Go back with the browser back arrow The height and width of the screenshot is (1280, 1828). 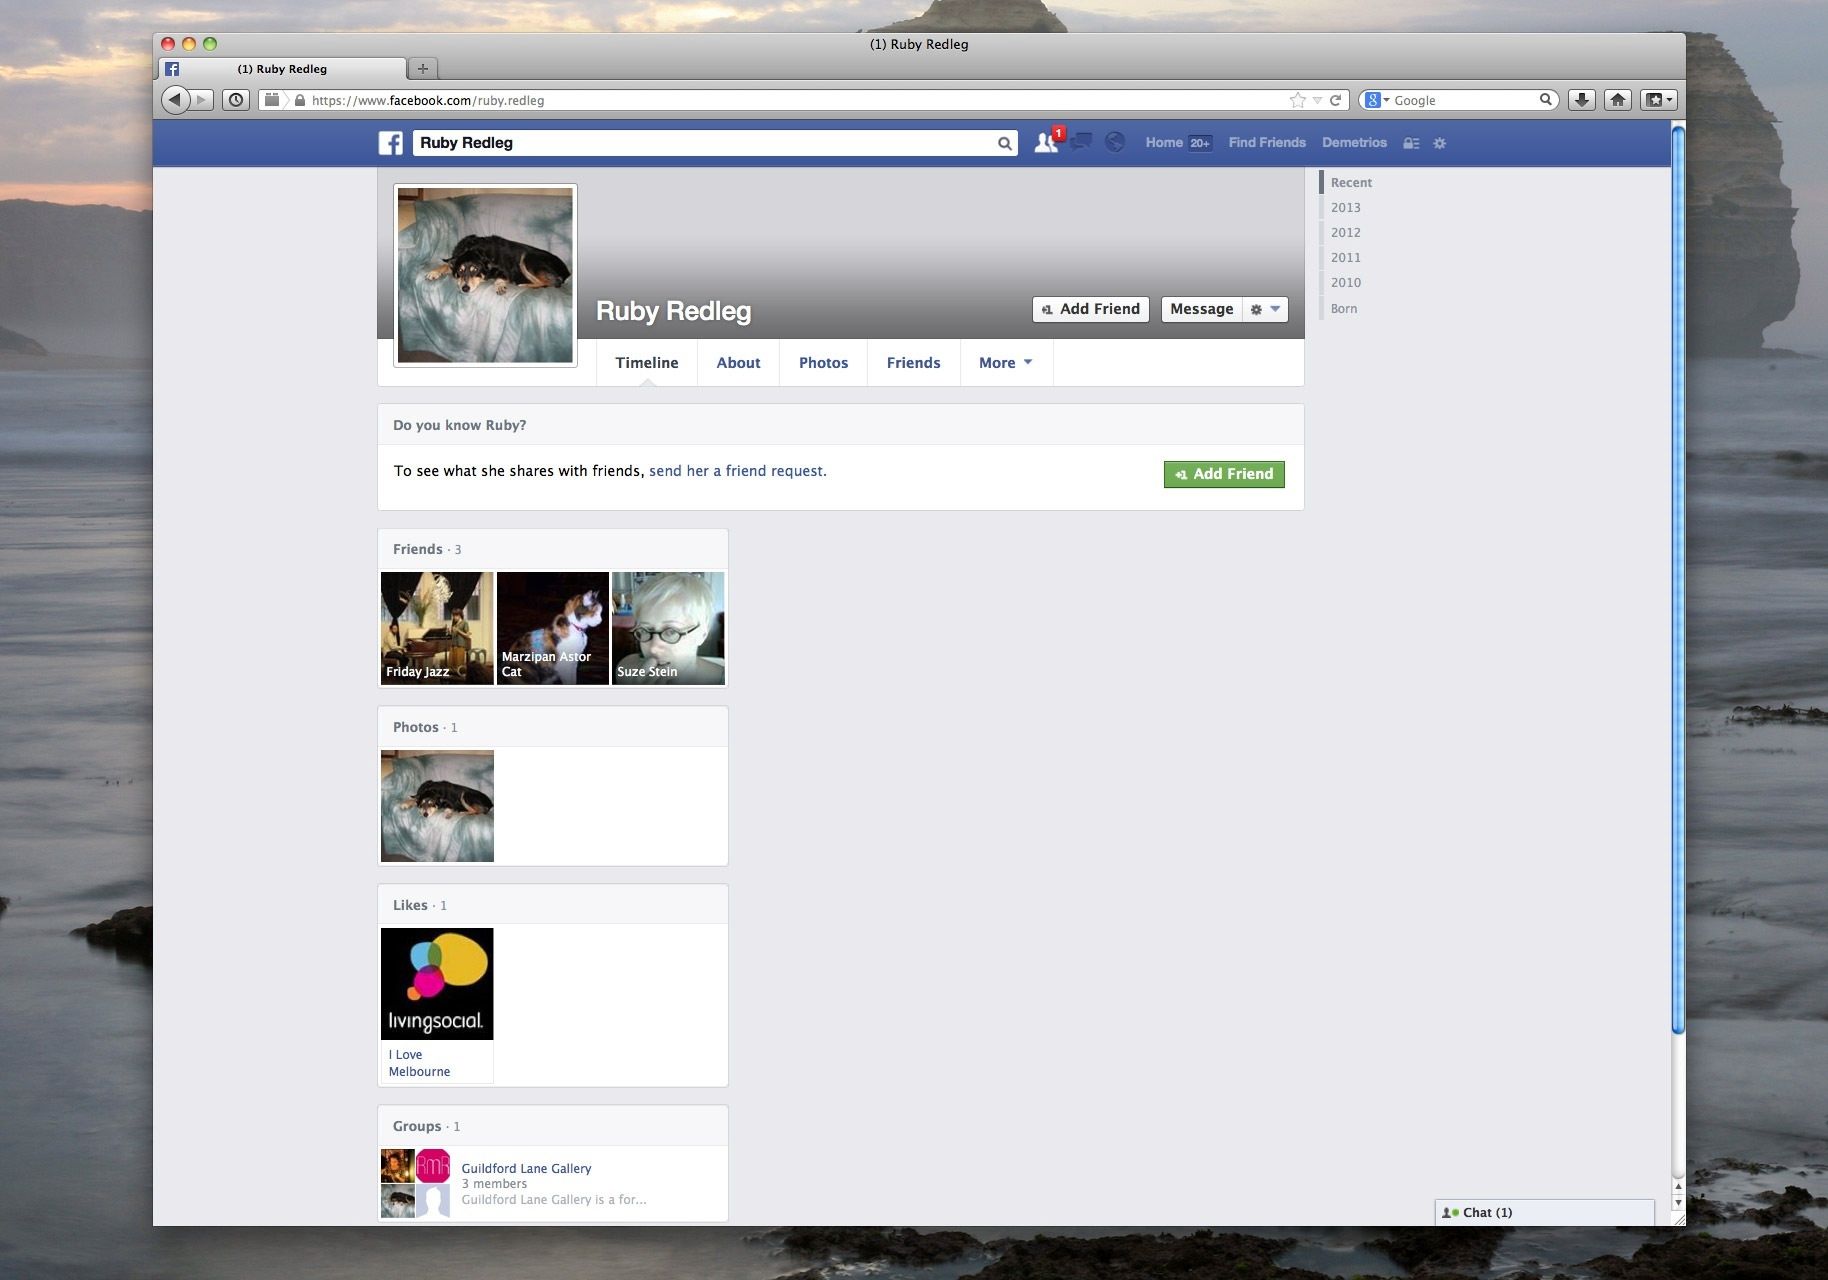[x=175, y=99]
